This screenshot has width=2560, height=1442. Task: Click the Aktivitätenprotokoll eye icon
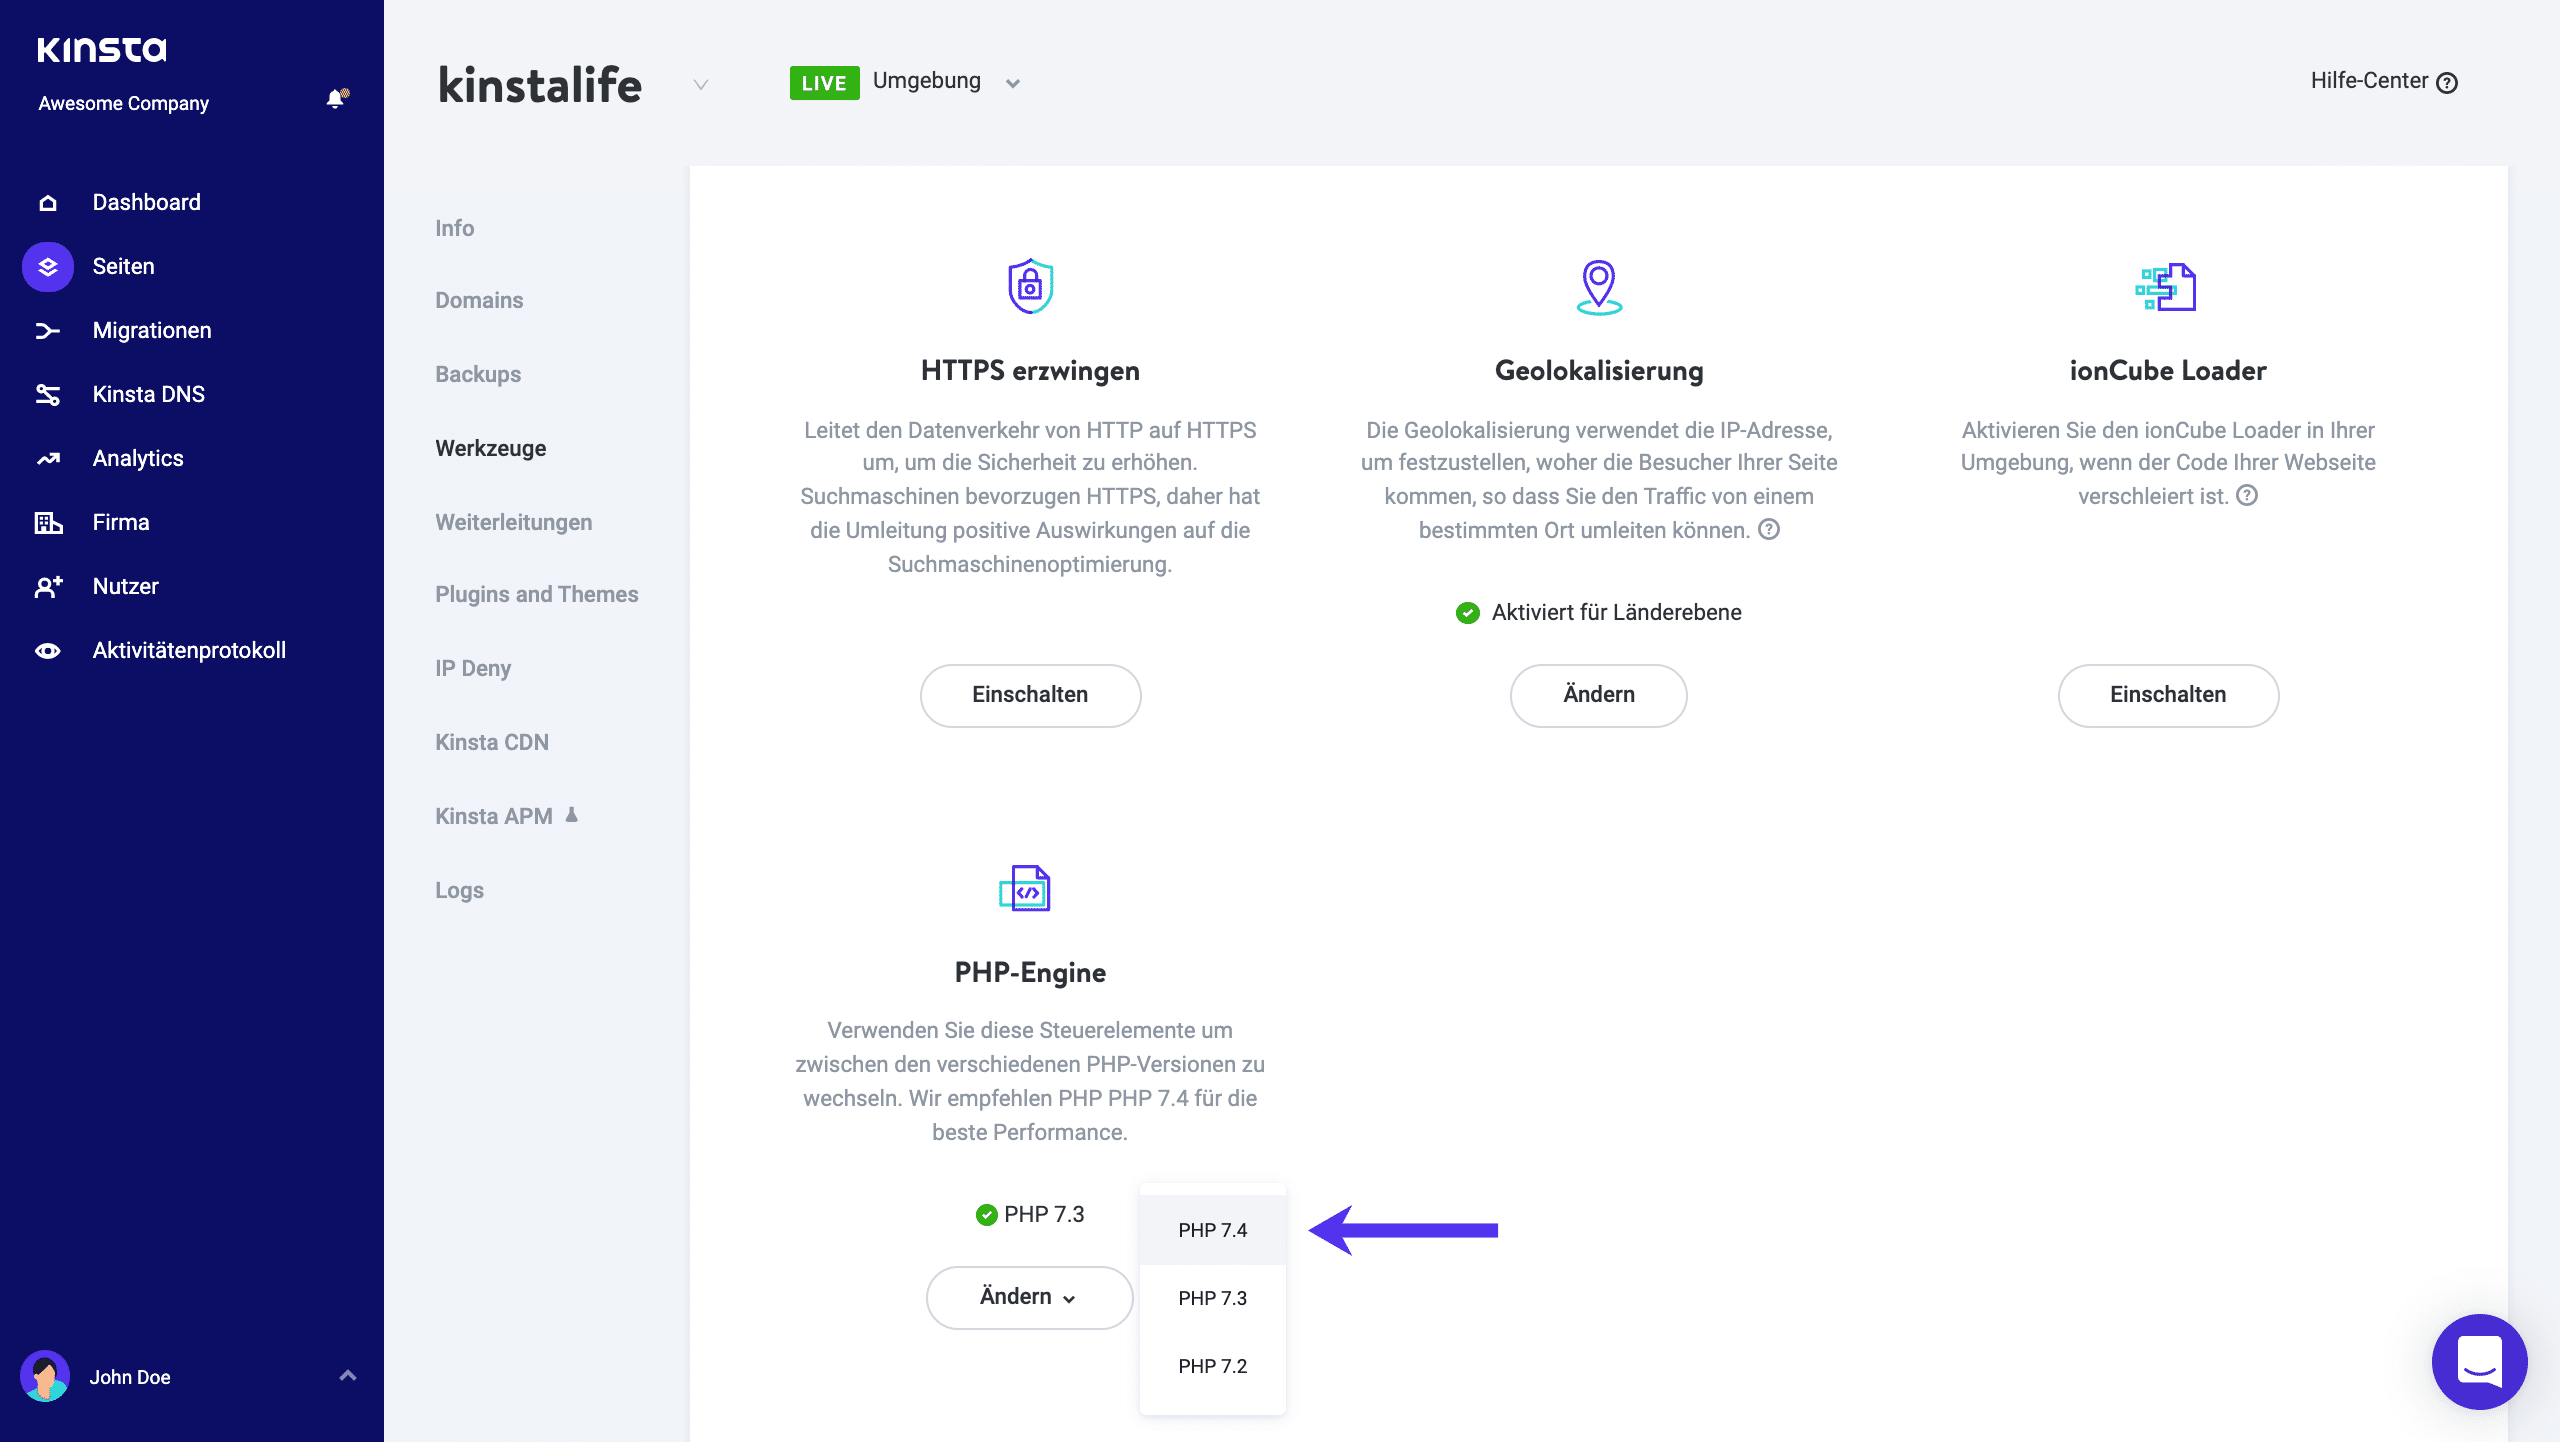pyautogui.click(x=47, y=651)
